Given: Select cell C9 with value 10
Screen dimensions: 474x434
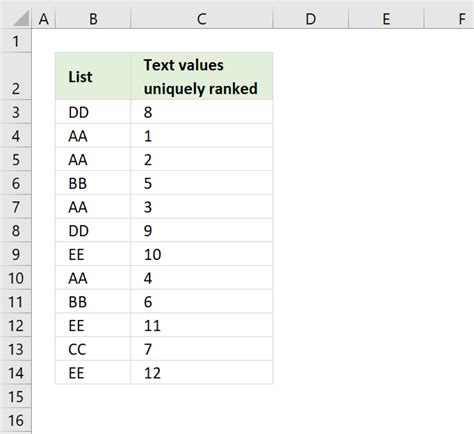Looking at the screenshot, I should coord(202,254).
